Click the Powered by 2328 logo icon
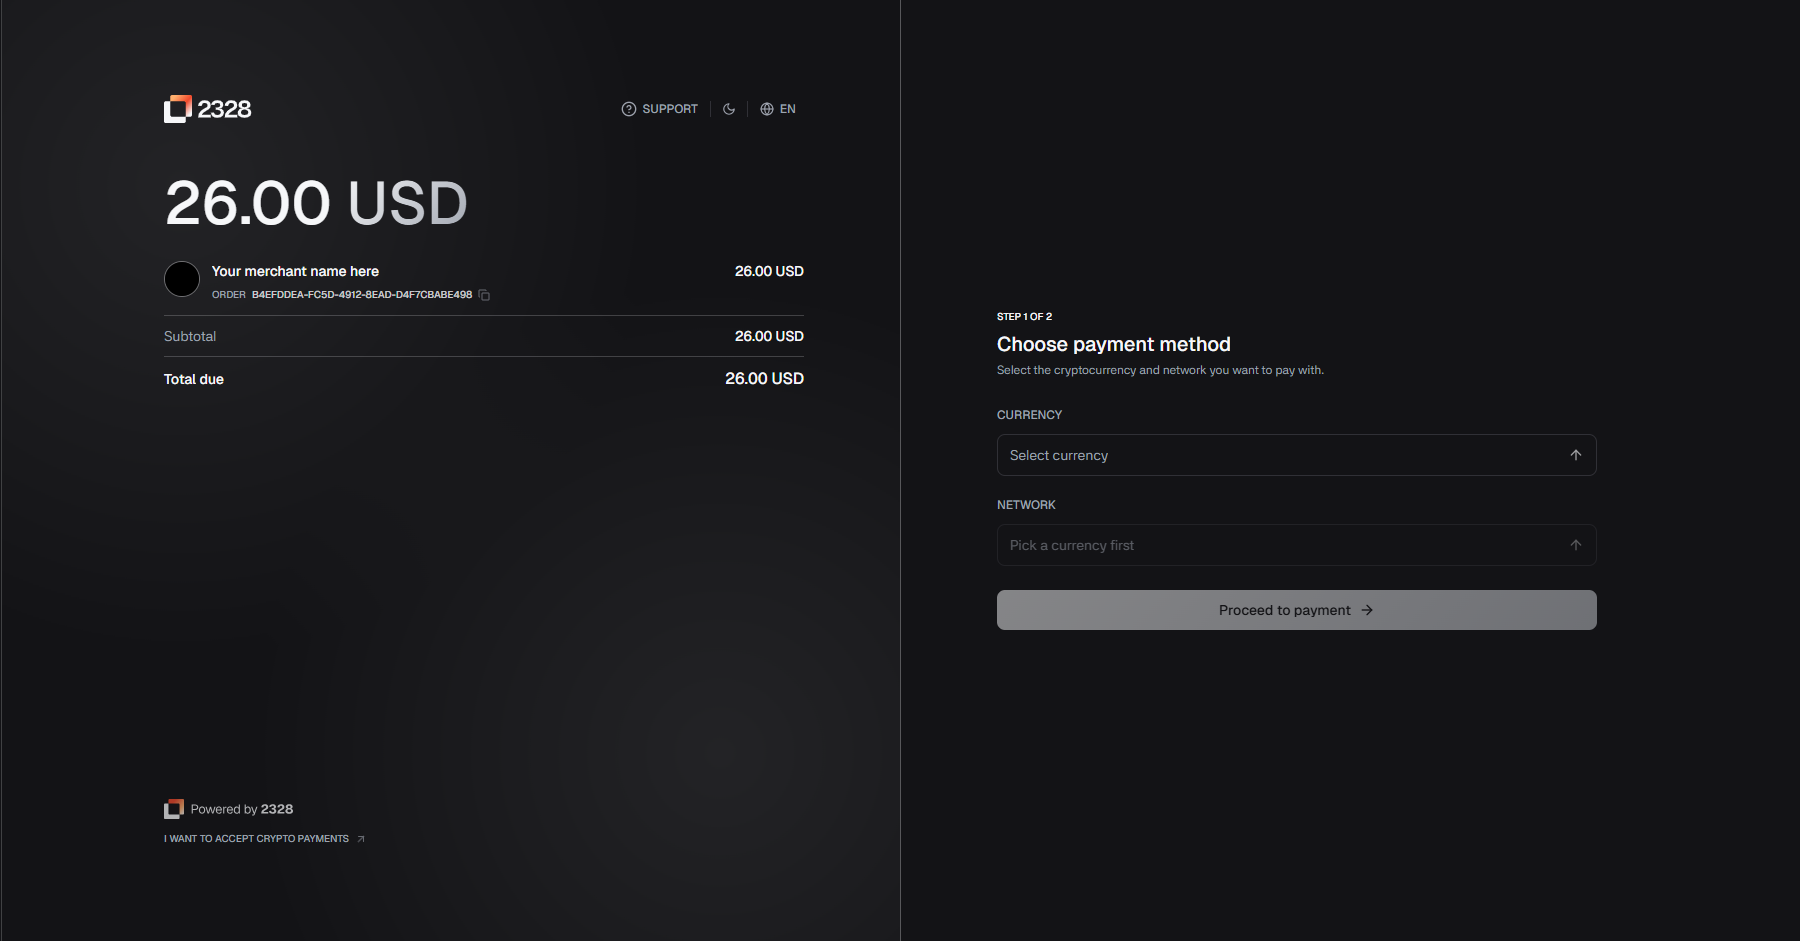The image size is (1800, 941). click(174, 809)
